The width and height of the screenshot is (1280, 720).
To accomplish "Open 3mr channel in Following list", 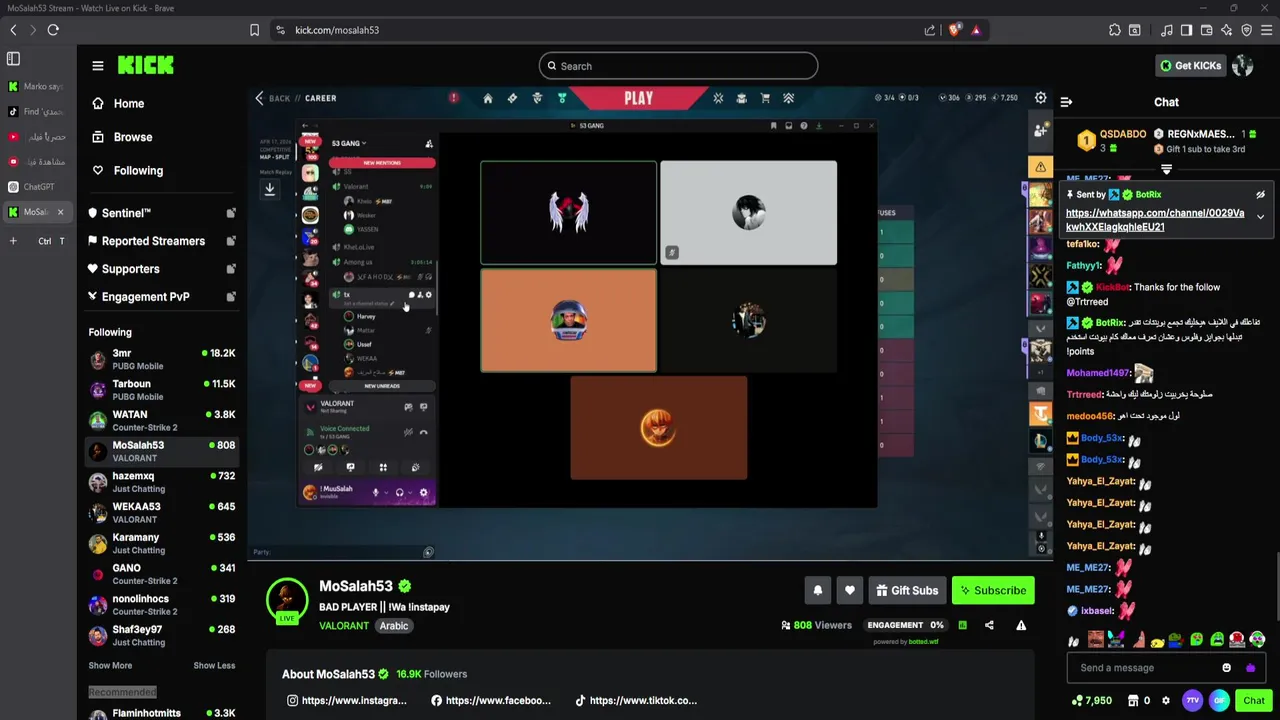I will pos(162,359).
